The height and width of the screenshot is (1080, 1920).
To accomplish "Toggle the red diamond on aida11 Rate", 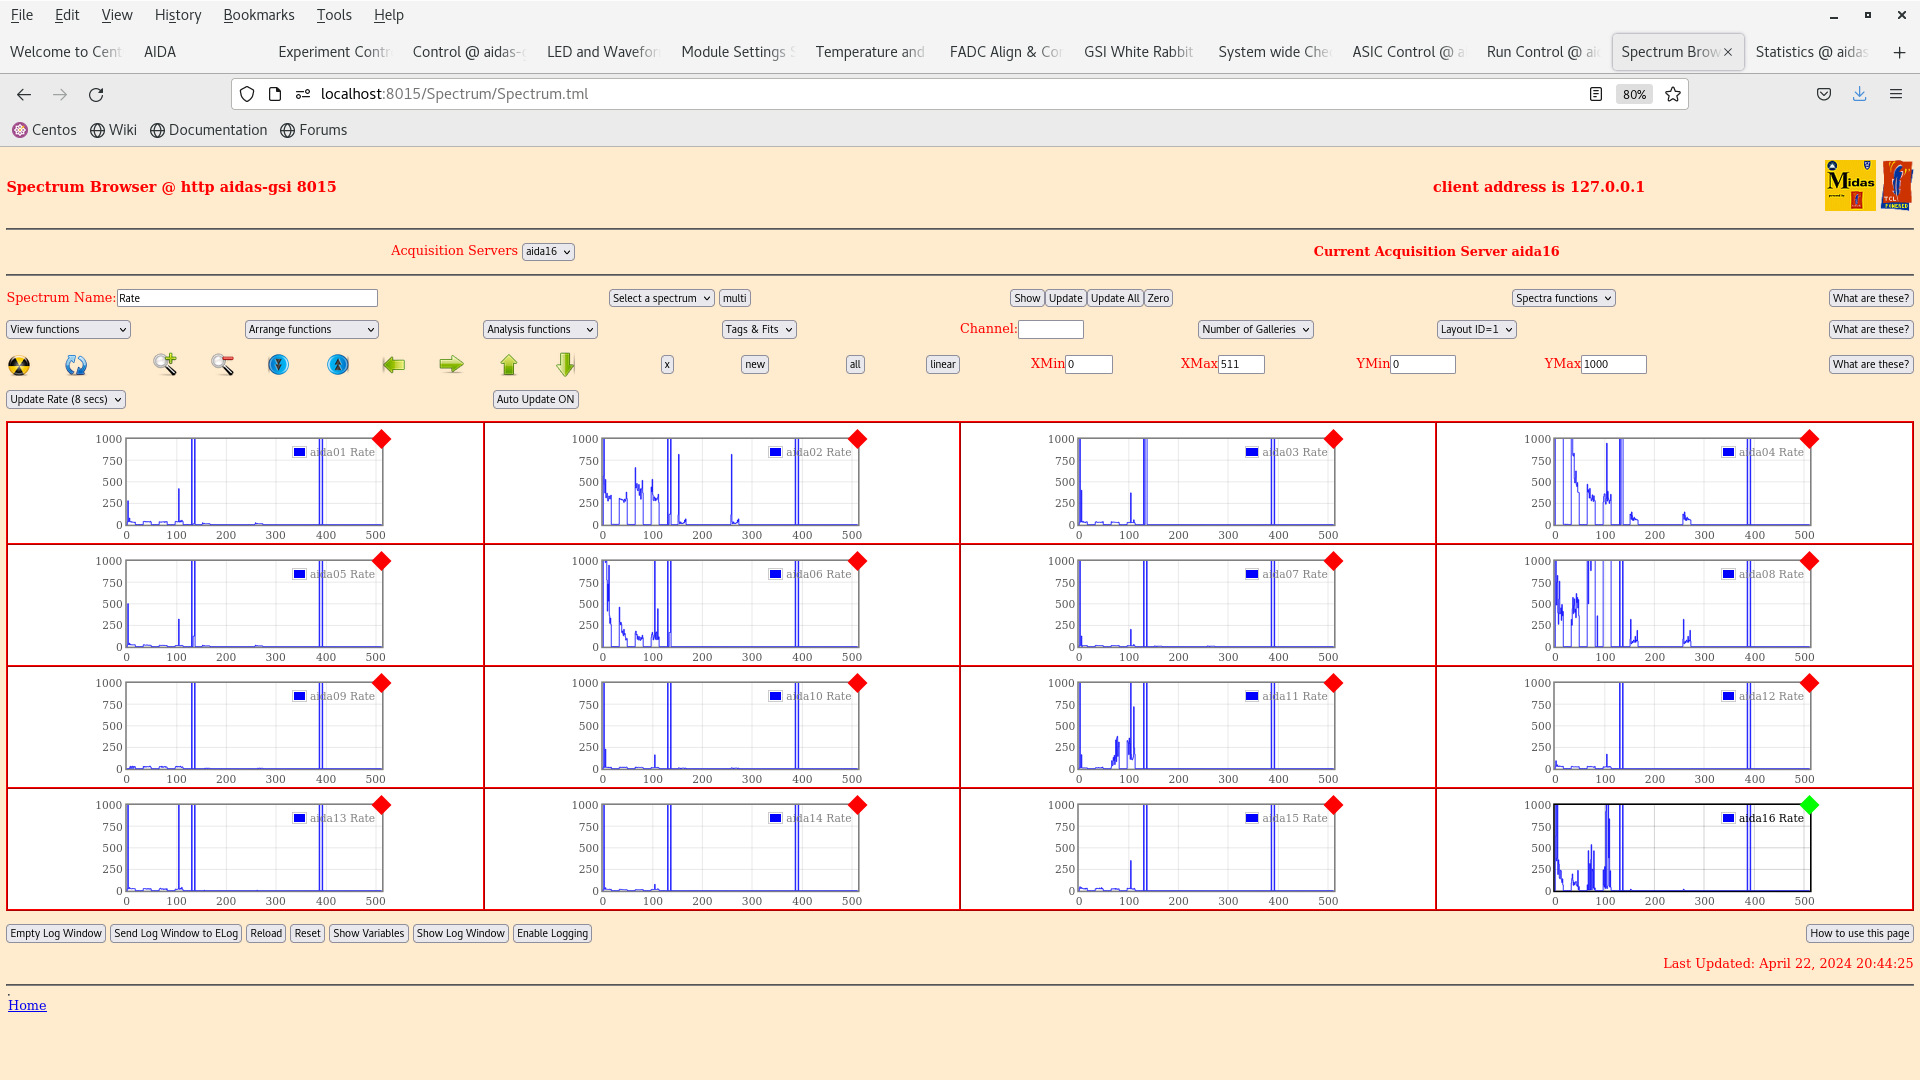I will point(1334,683).
